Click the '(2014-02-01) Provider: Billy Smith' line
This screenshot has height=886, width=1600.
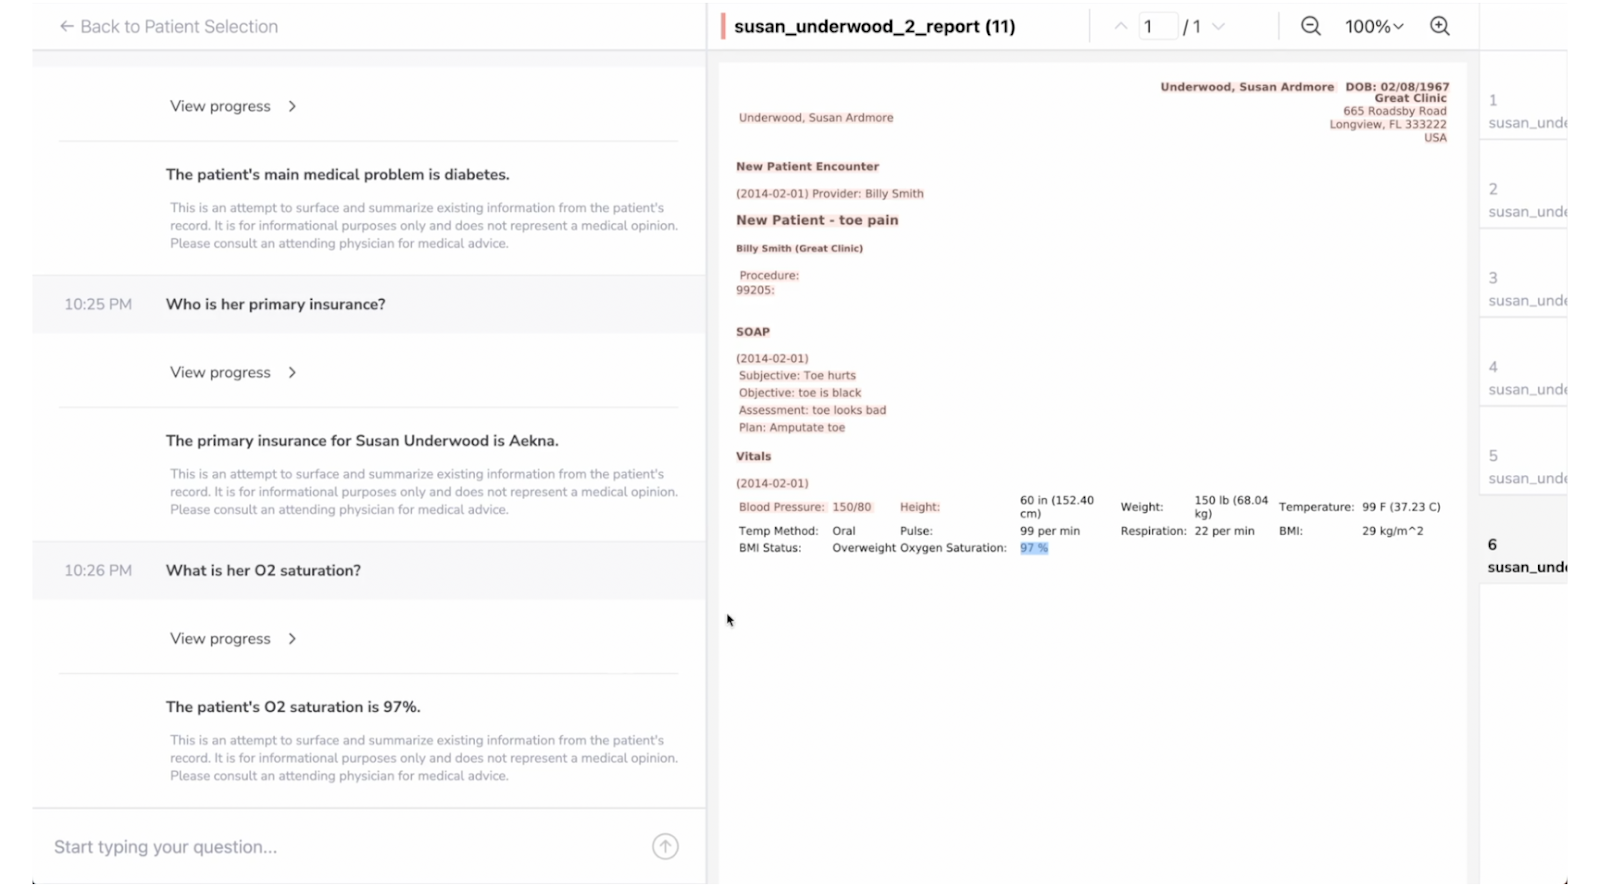(x=830, y=194)
